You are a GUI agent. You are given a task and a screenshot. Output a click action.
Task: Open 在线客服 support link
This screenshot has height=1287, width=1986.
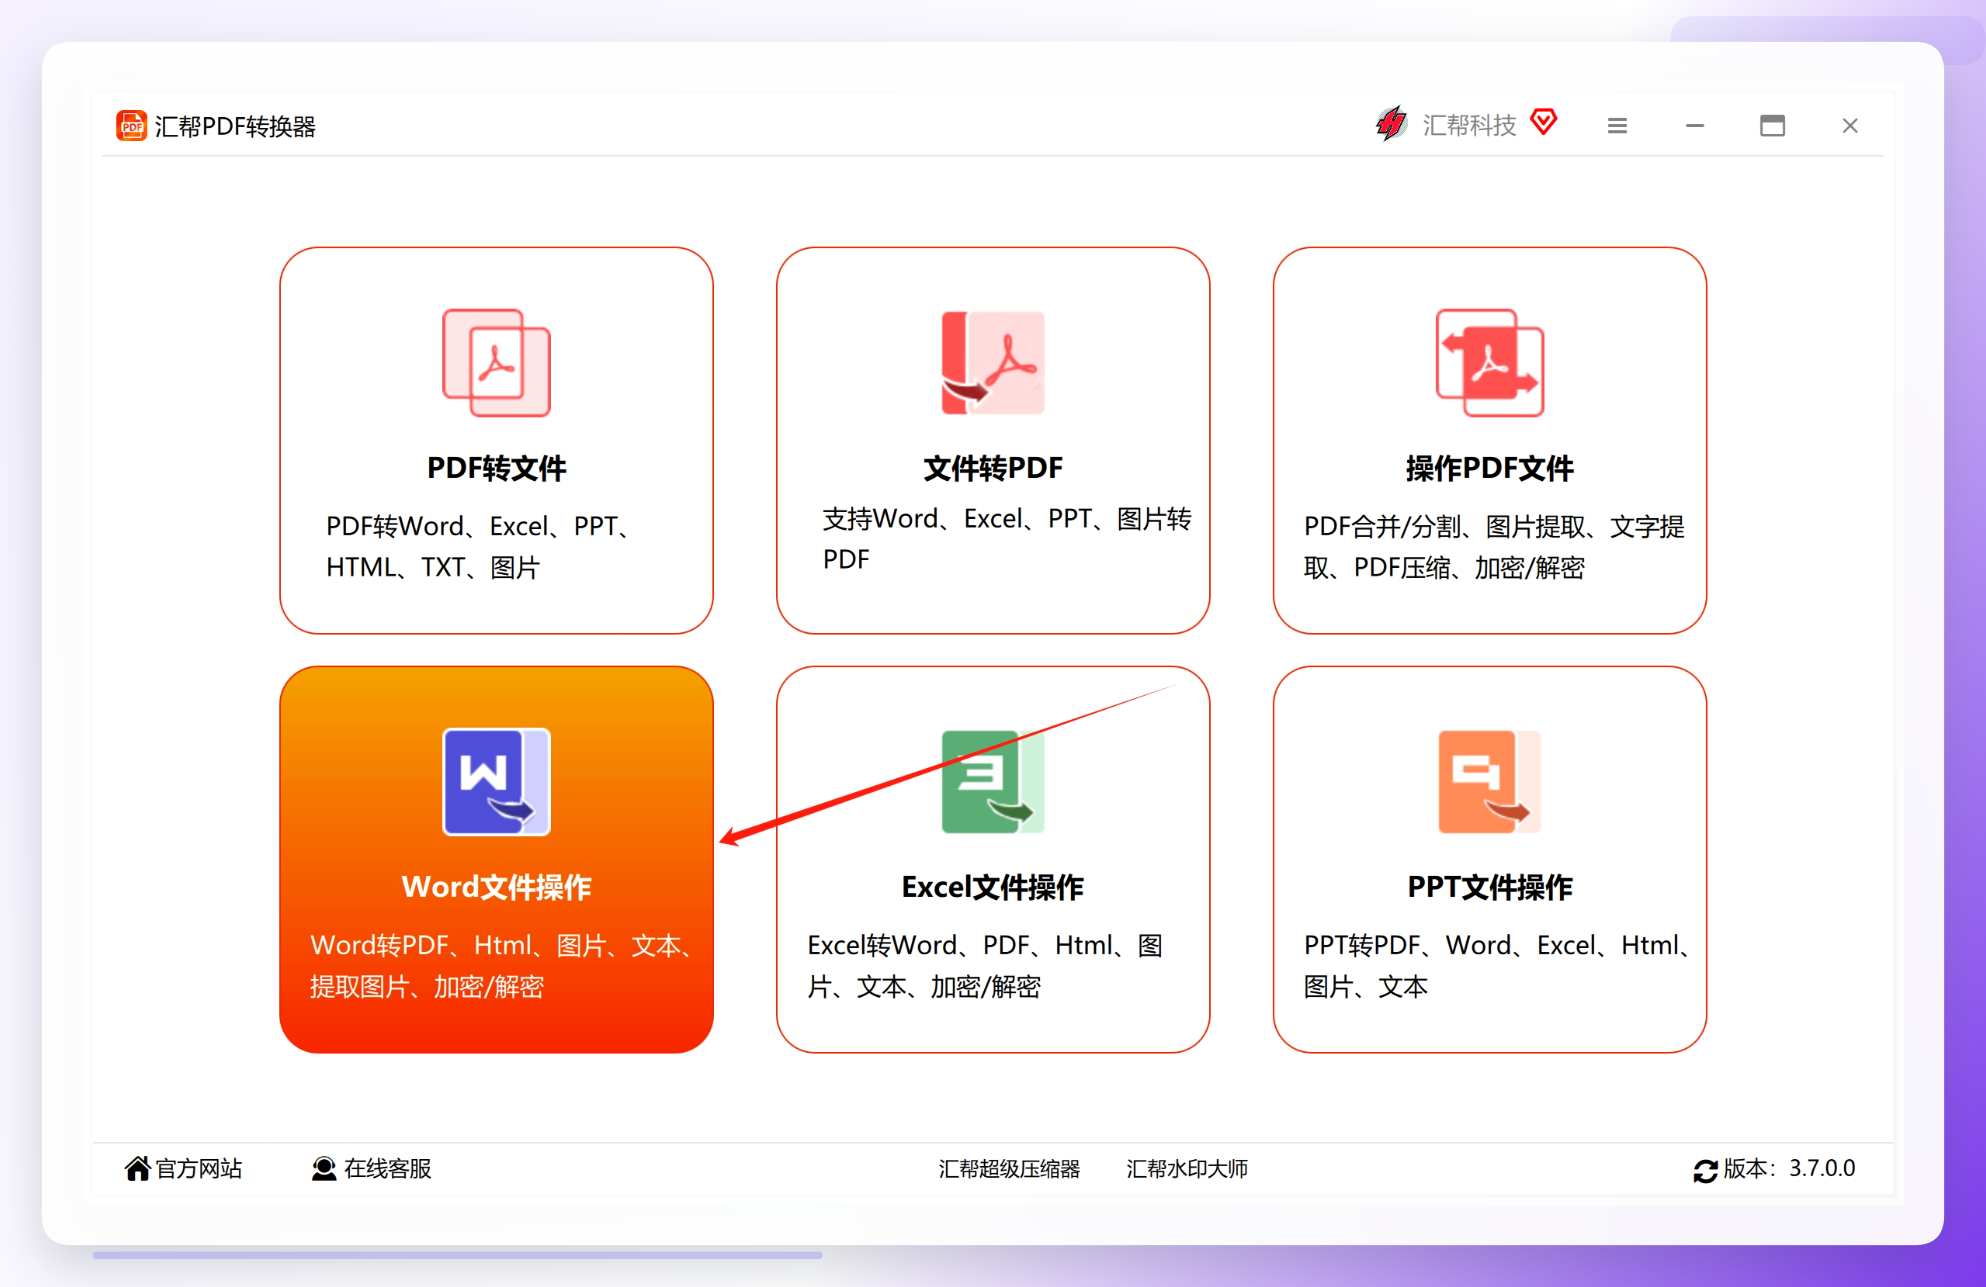(x=387, y=1168)
